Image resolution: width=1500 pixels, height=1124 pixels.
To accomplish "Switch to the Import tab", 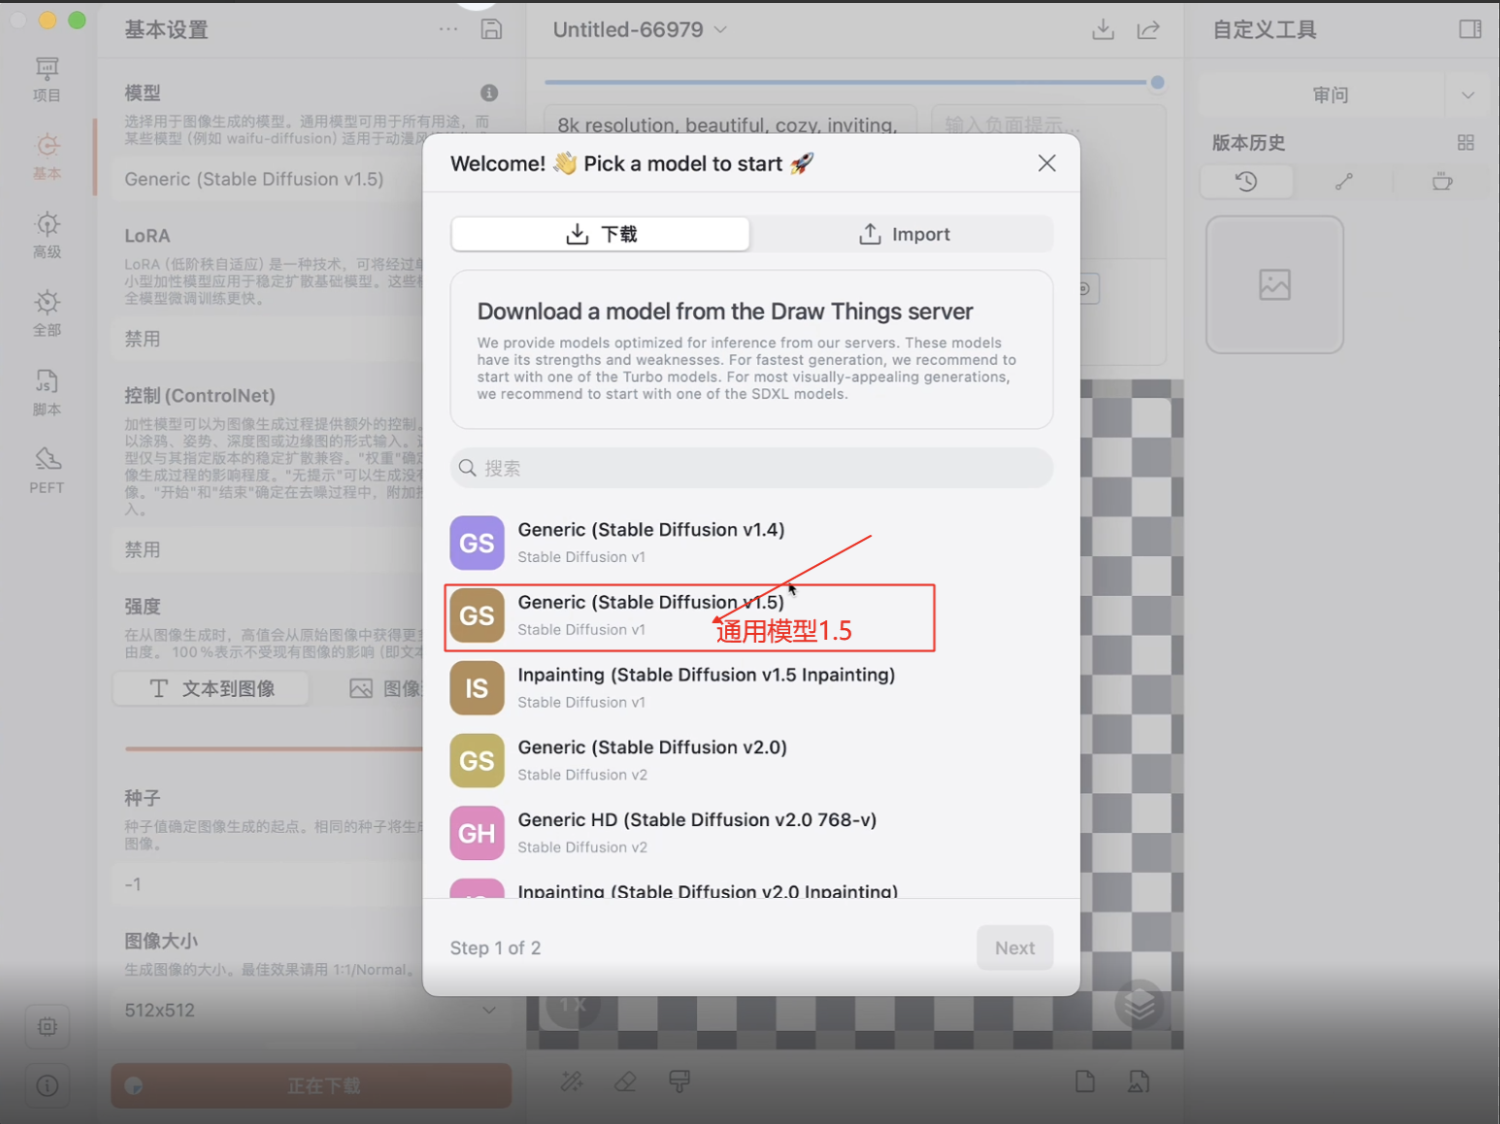I will click(x=903, y=234).
